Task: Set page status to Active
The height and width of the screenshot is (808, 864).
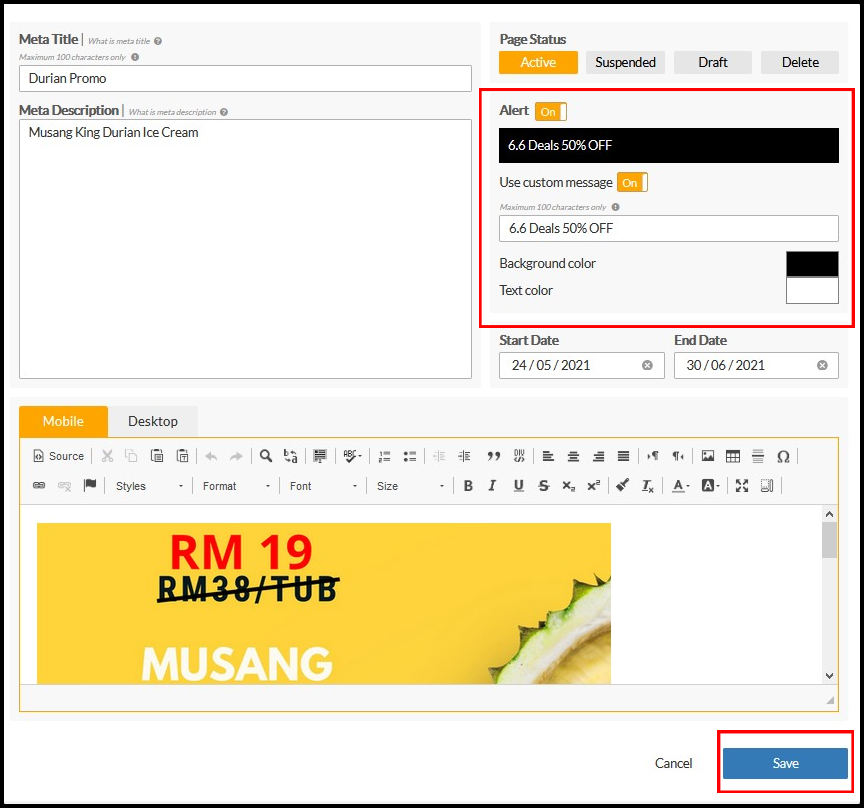Action: 538,62
